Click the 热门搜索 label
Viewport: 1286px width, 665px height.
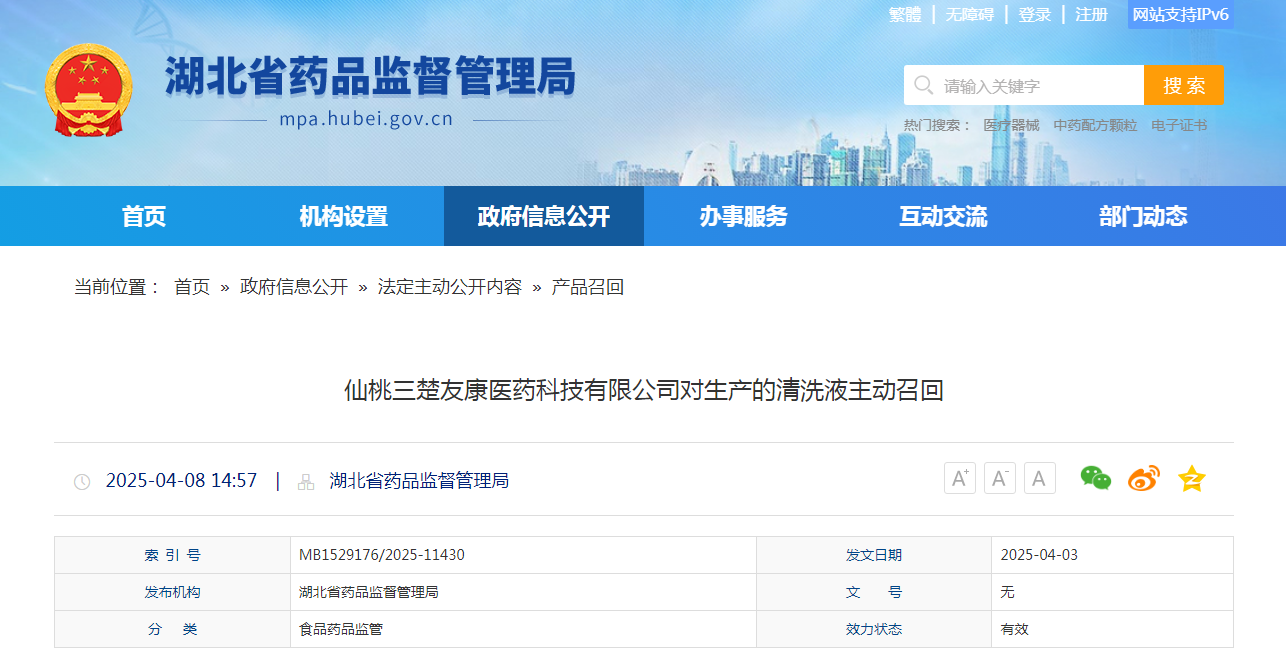[x=938, y=125]
